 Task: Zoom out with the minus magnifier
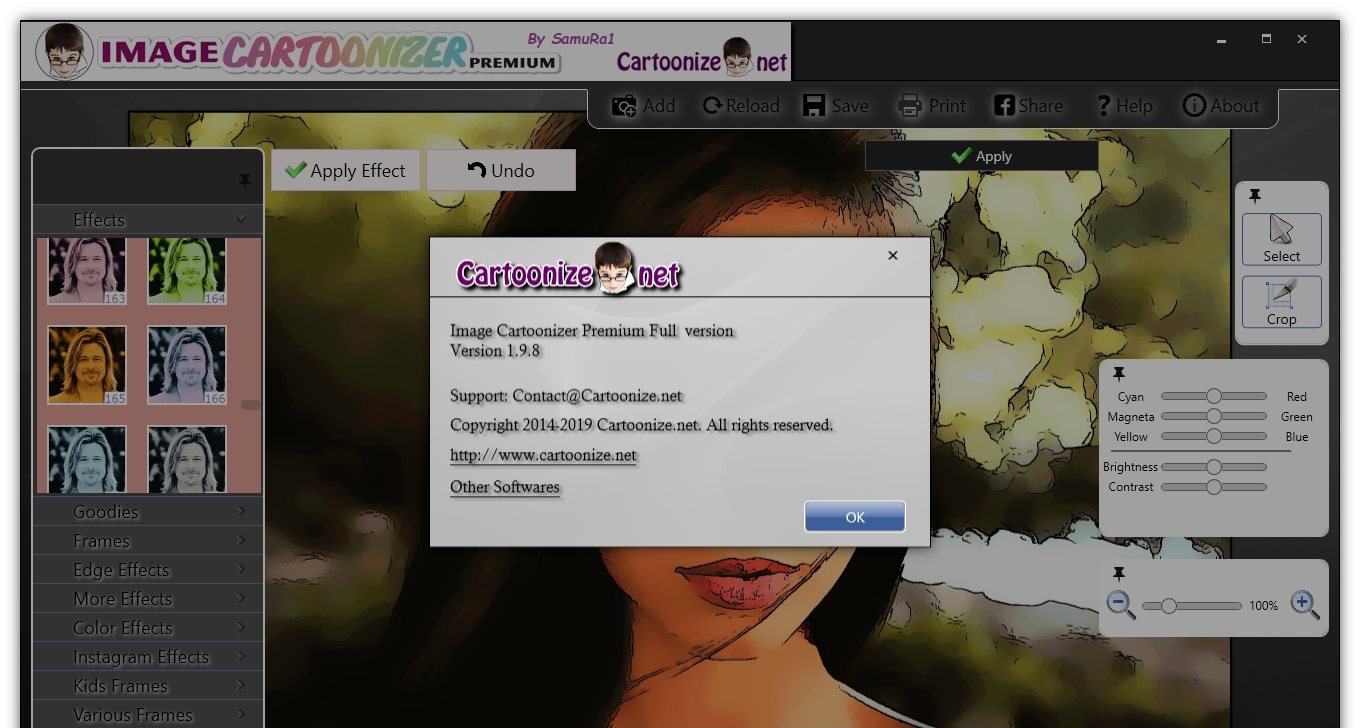1121,605
